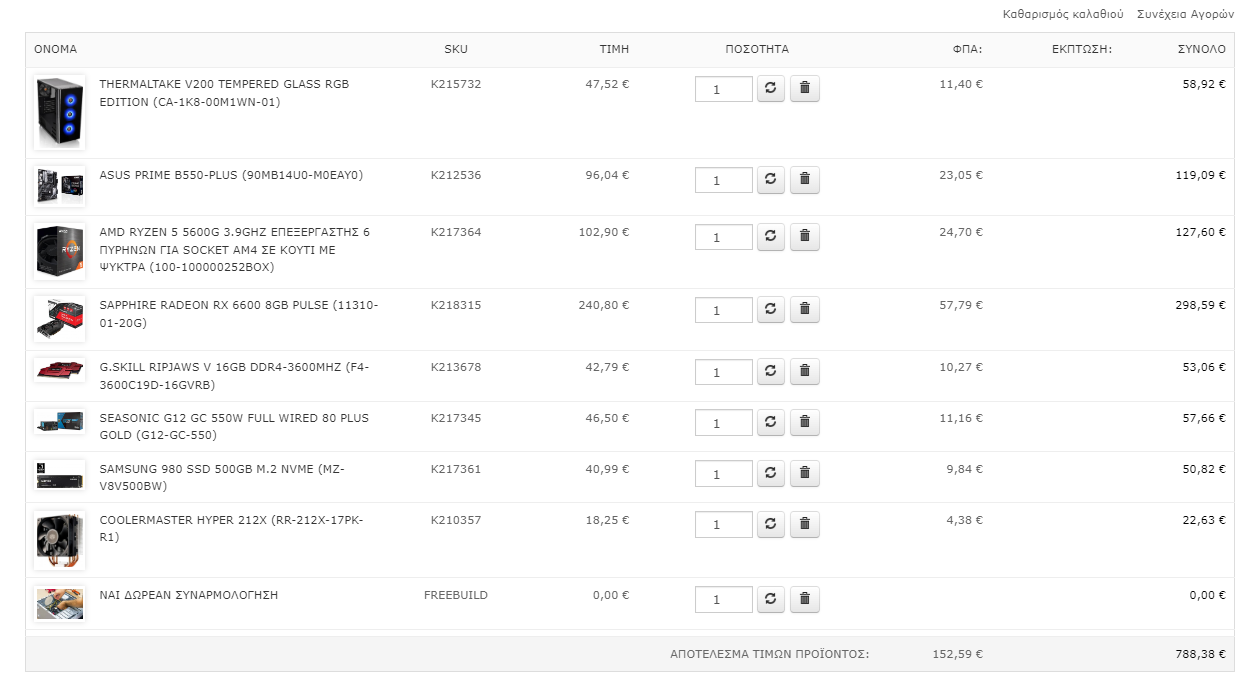Click the VAT total 152,59 €
Viewport: 1256px width, 680px height.
point(957,654)
